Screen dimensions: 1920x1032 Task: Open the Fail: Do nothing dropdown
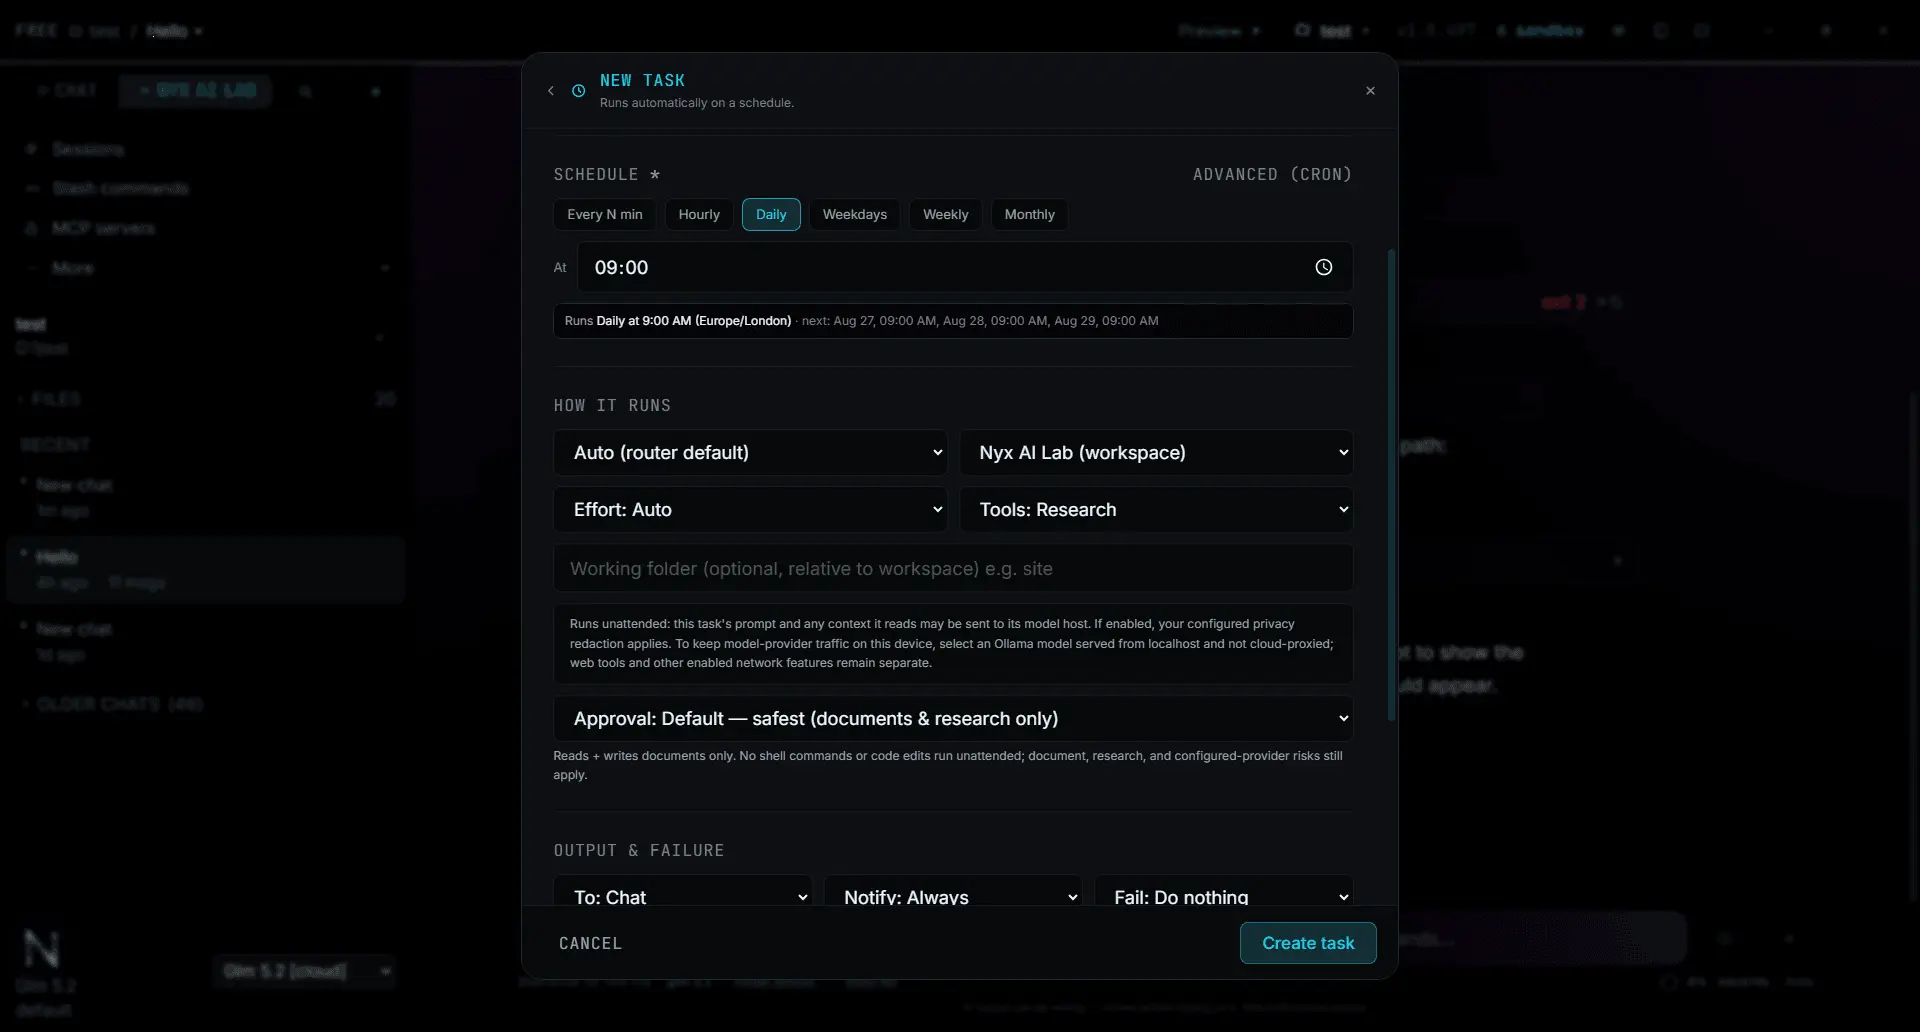[x=1224, y=892]
